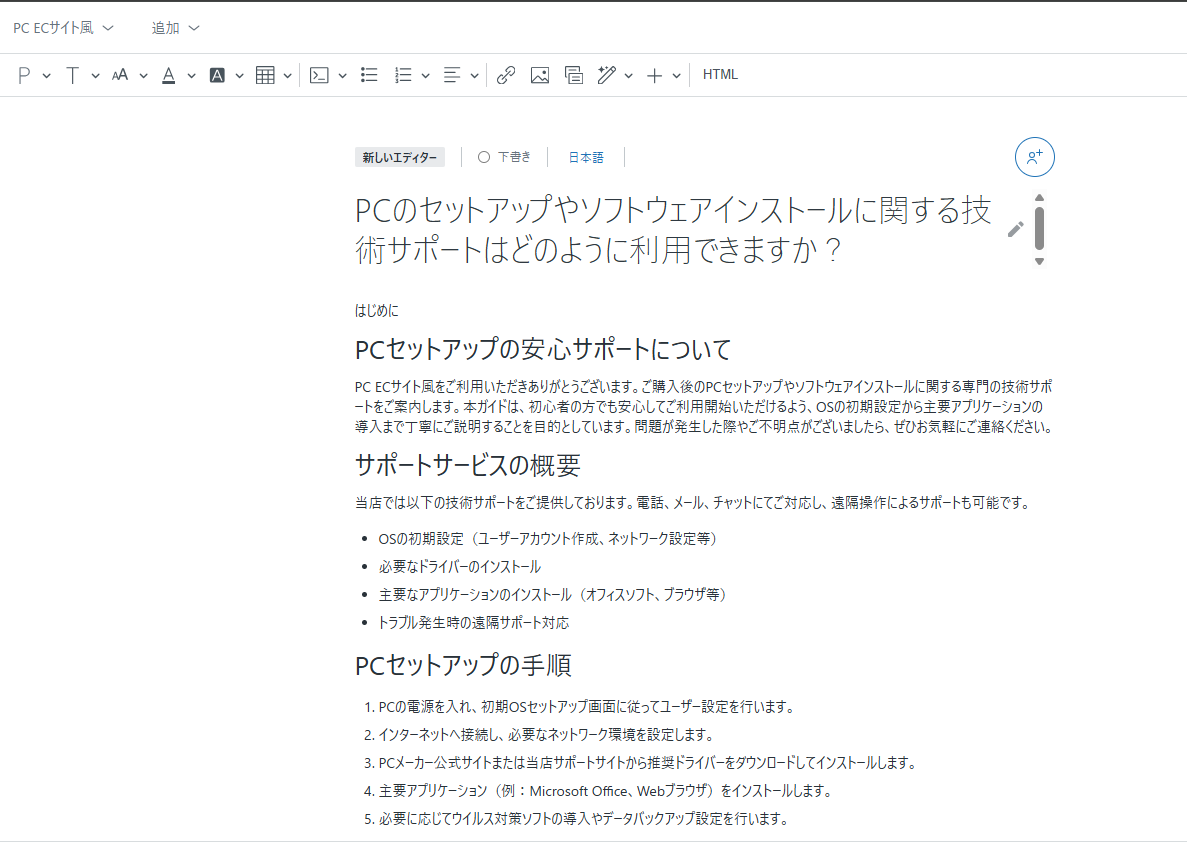The image size is (1187, 844).
Task: Click the 日本語 language link
Action: [x=586, y=157]
